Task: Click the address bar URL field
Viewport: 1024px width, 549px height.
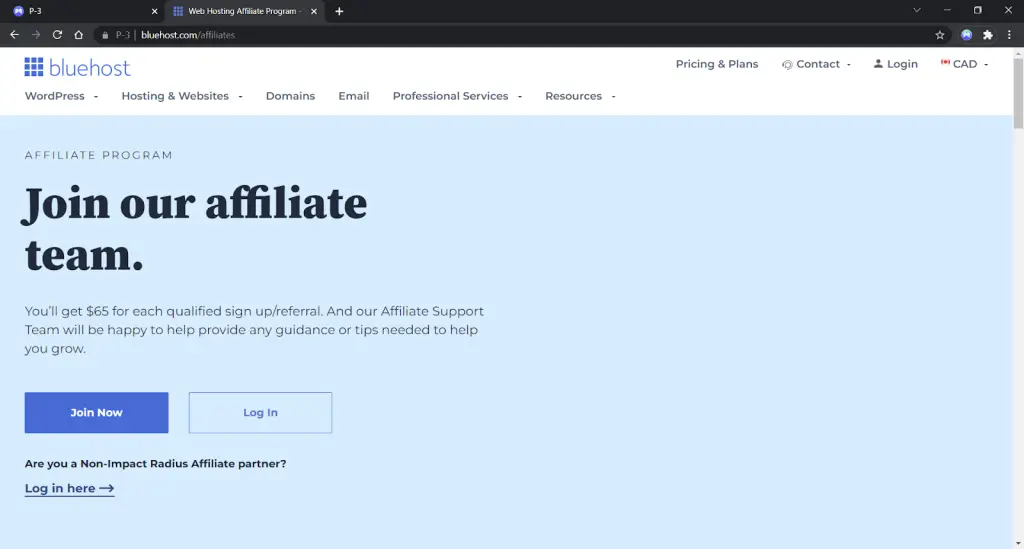Action: (522, 35)
